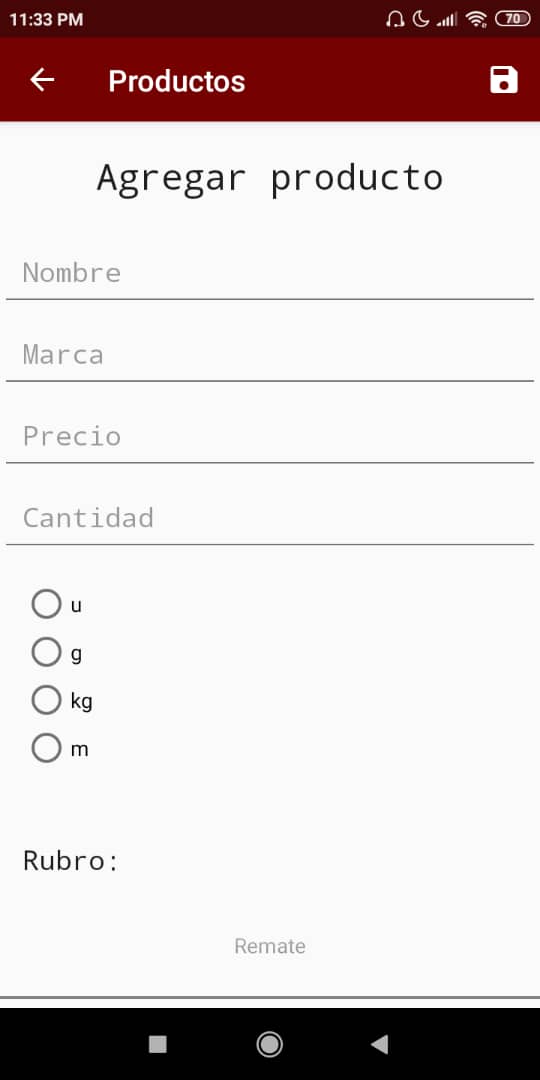
Task: Select the "u" unit radio button
Action: (x=46, y=605)
